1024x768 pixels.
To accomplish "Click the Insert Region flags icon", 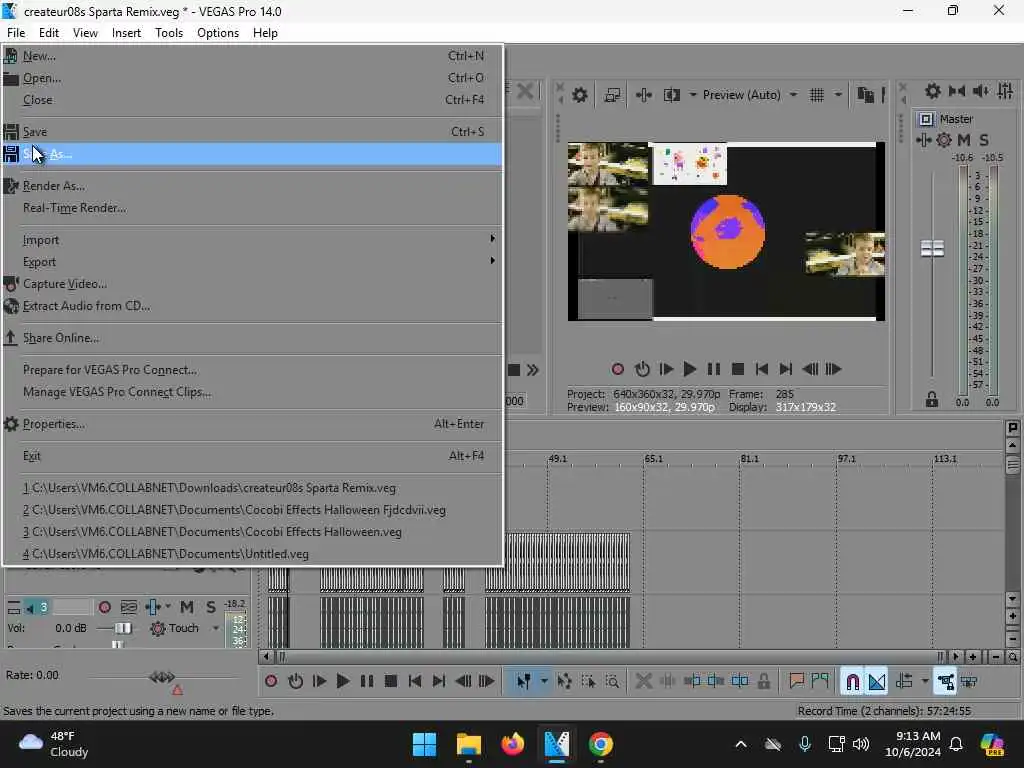I will [x=820, y=681].
